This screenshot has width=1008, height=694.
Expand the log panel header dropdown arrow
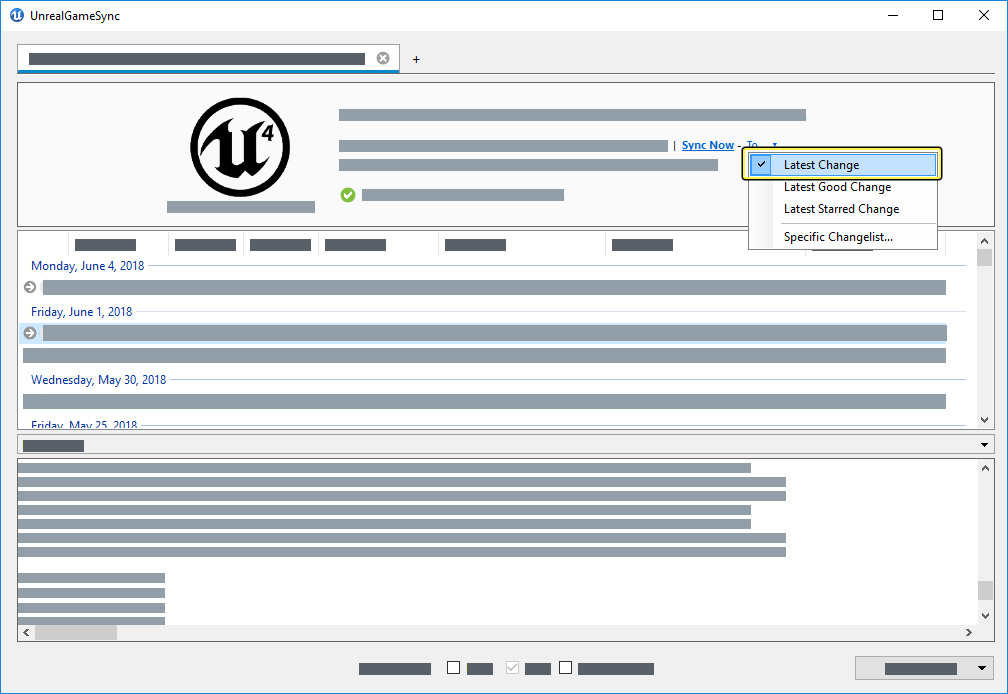pos(984,445)
